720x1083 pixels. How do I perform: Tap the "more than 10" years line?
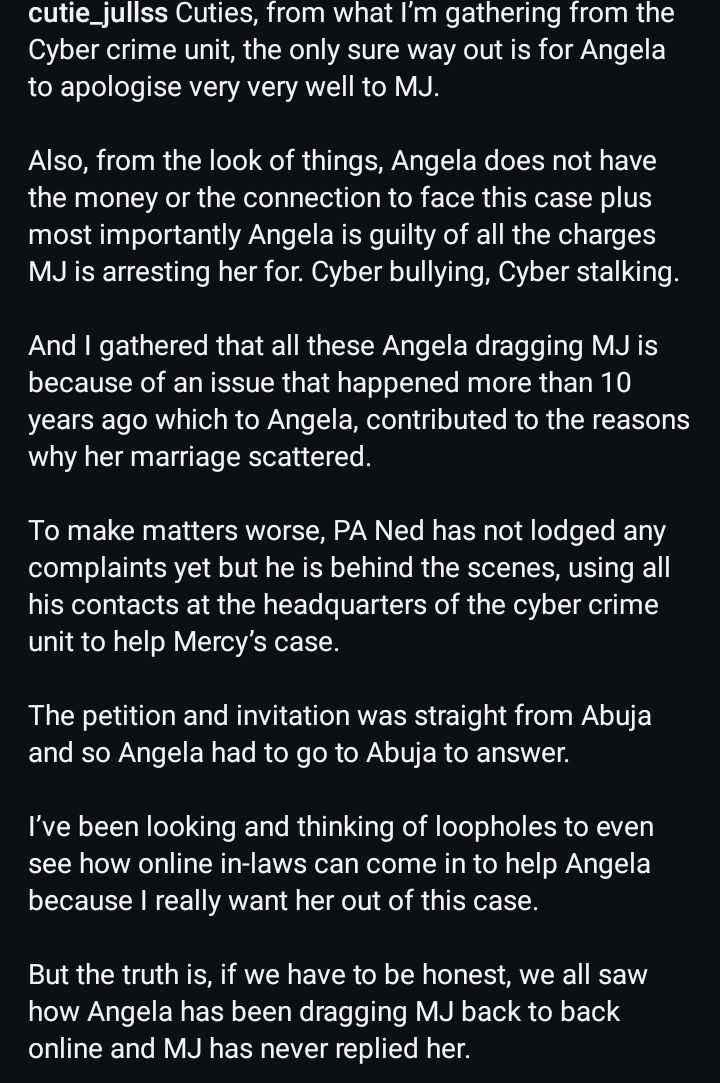pos(329,382)
